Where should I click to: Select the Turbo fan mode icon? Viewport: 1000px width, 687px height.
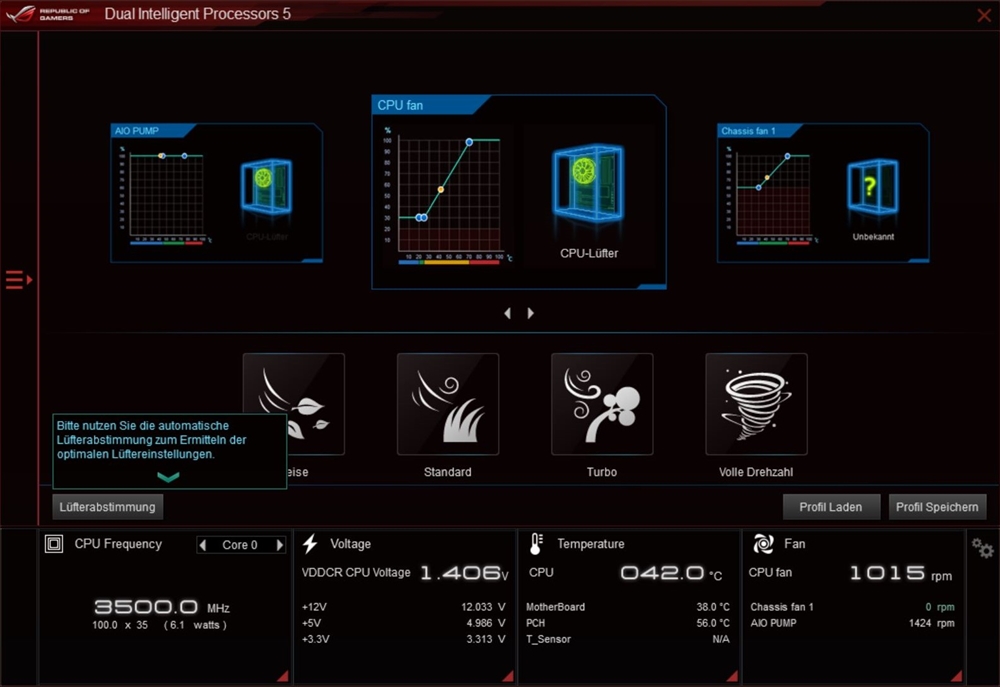(602, 404)
